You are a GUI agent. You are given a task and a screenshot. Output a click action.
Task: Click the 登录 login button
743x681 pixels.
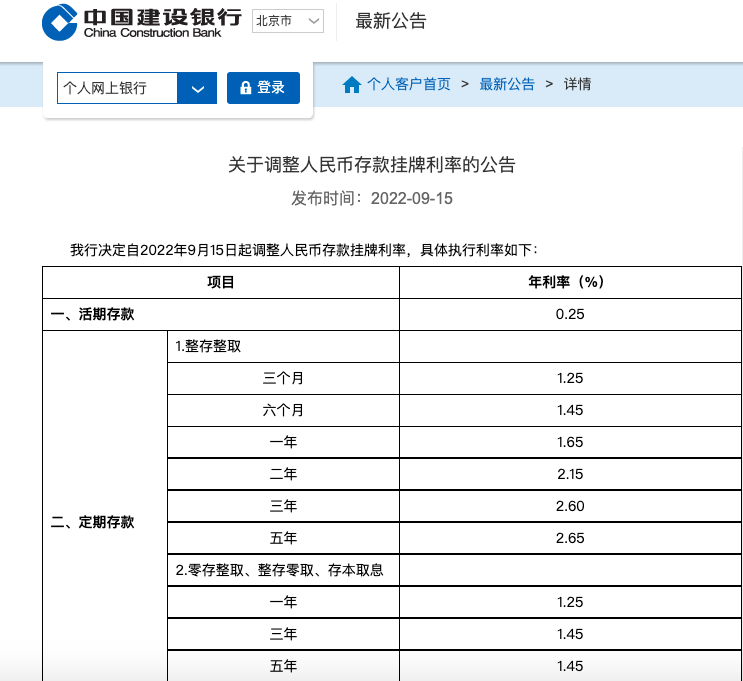(x=263, y=88)
